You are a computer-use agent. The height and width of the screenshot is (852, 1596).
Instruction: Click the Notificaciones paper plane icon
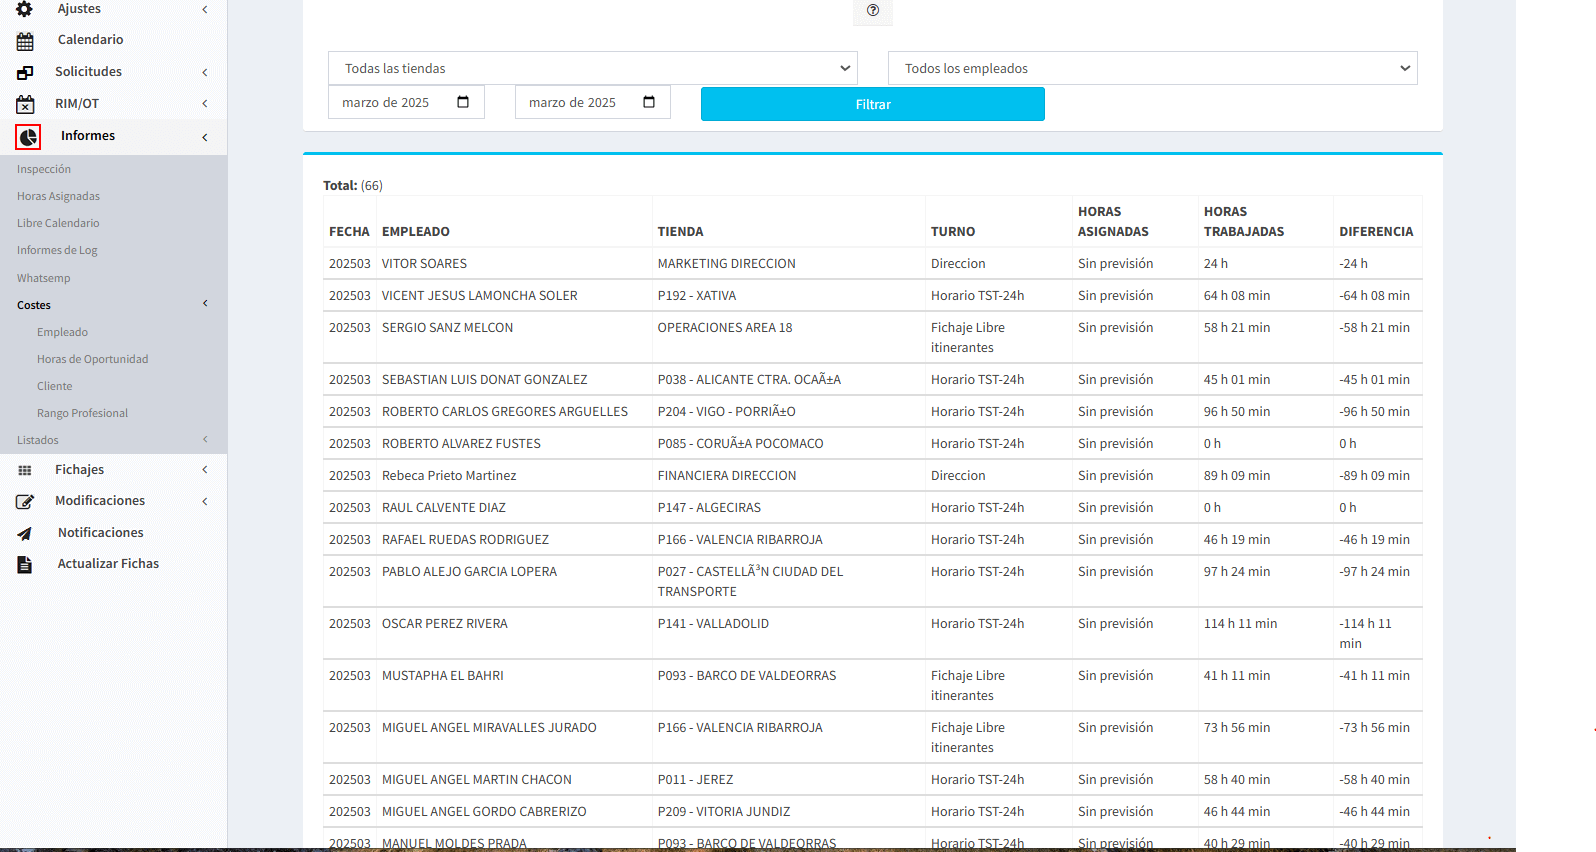click(x=25, y=533)
